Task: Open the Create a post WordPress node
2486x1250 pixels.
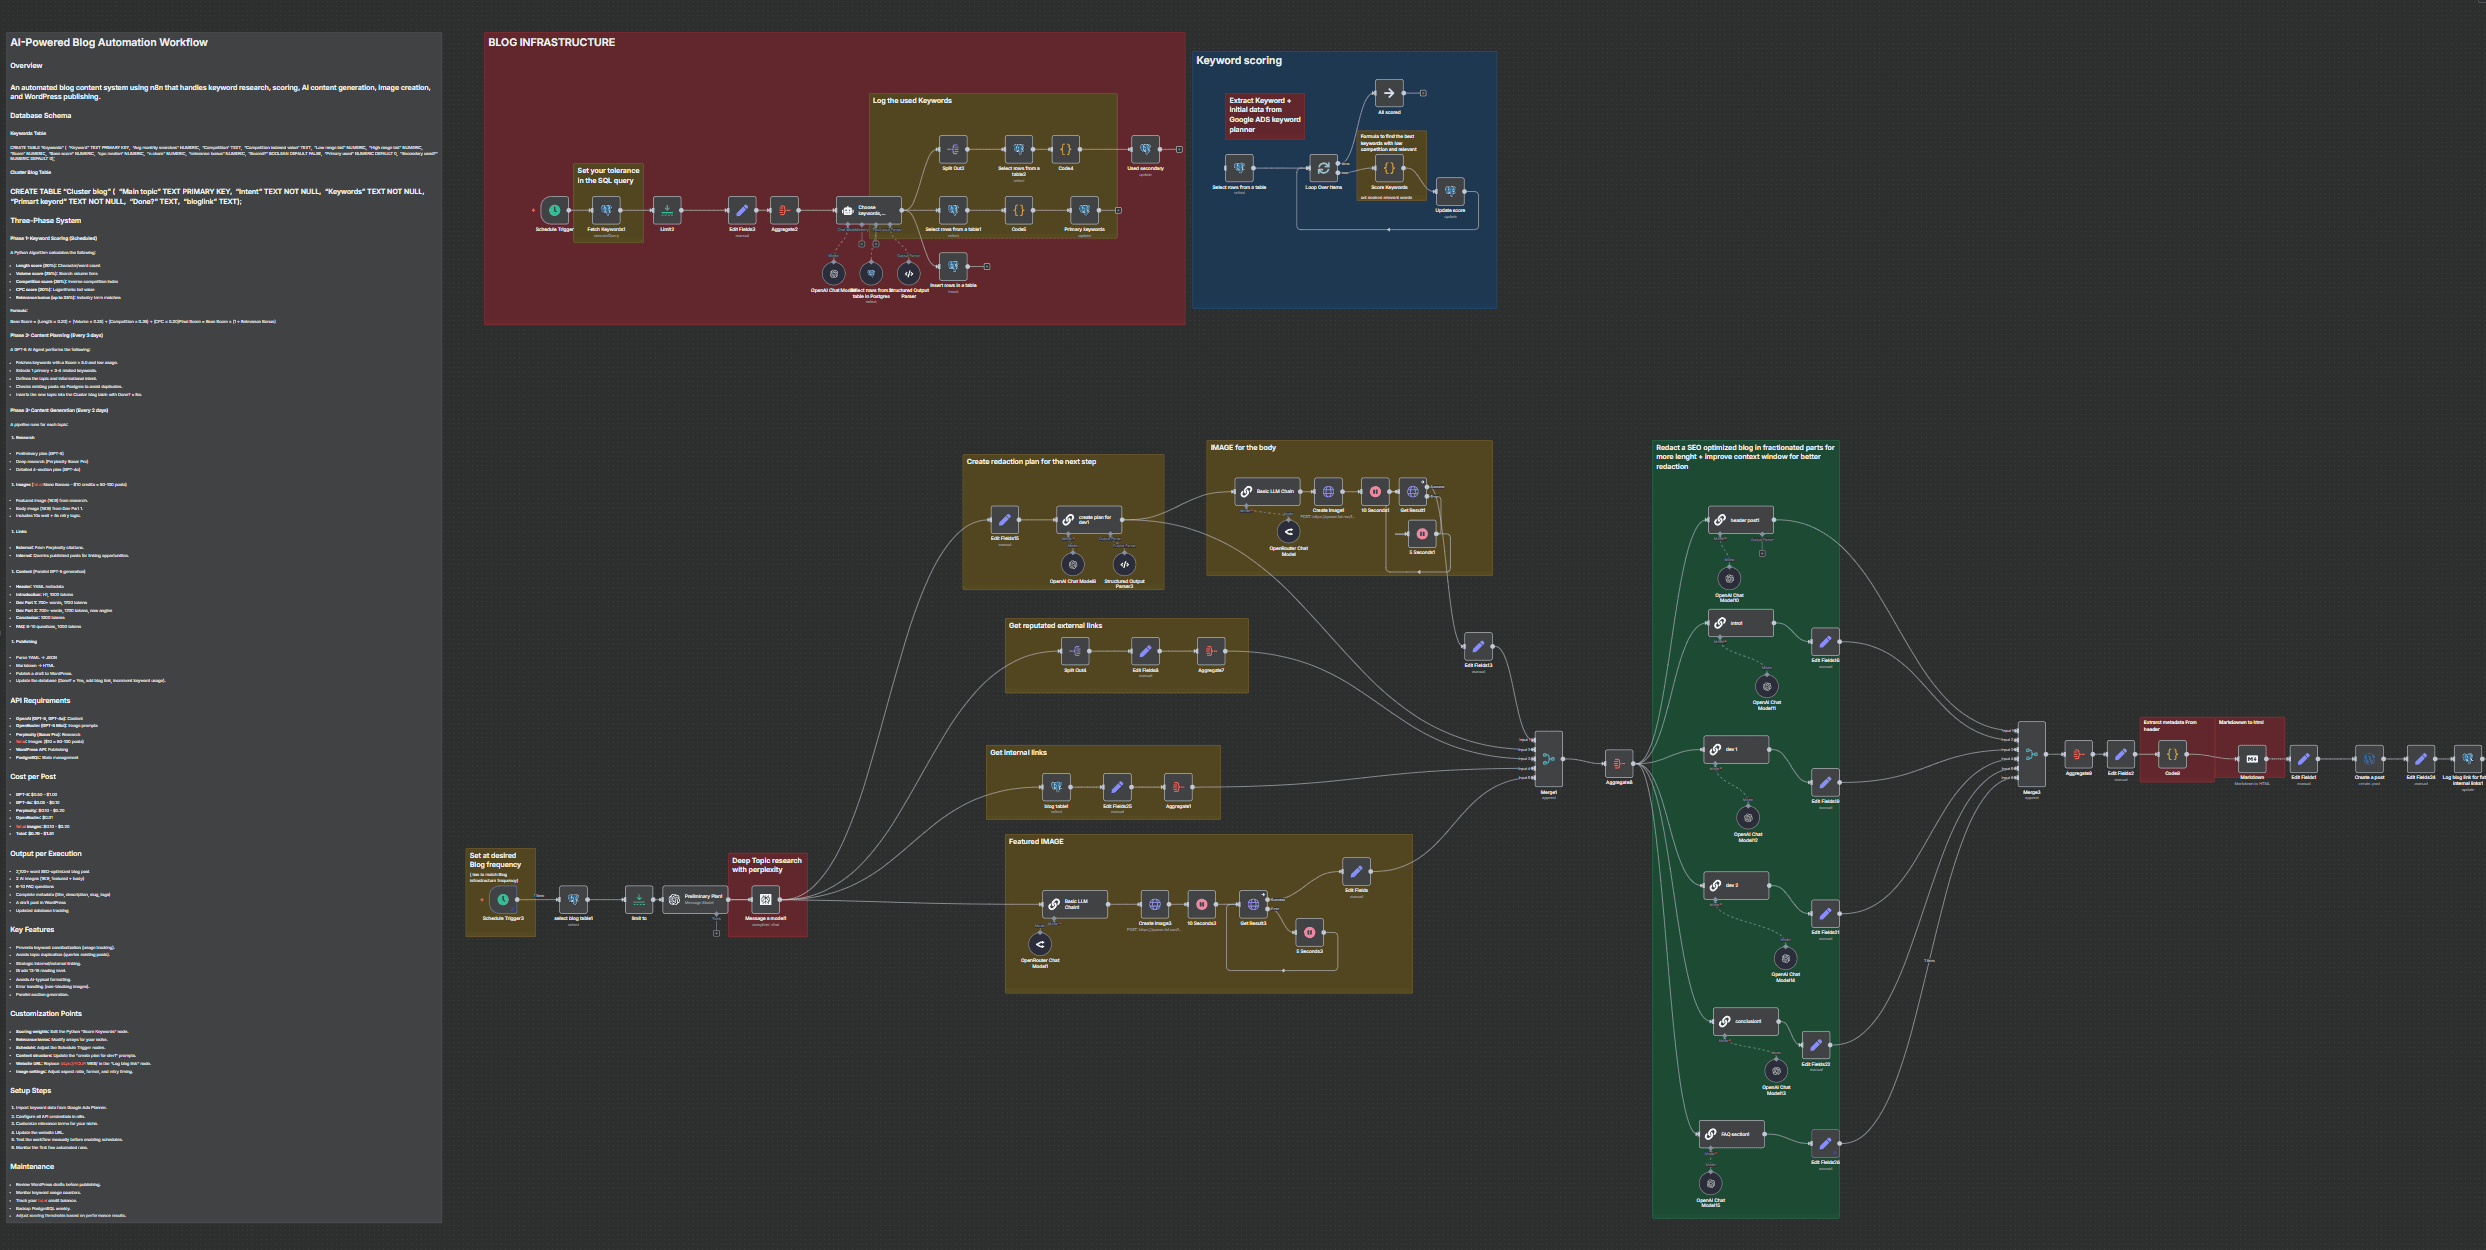Action: [x=2369, y=758]
